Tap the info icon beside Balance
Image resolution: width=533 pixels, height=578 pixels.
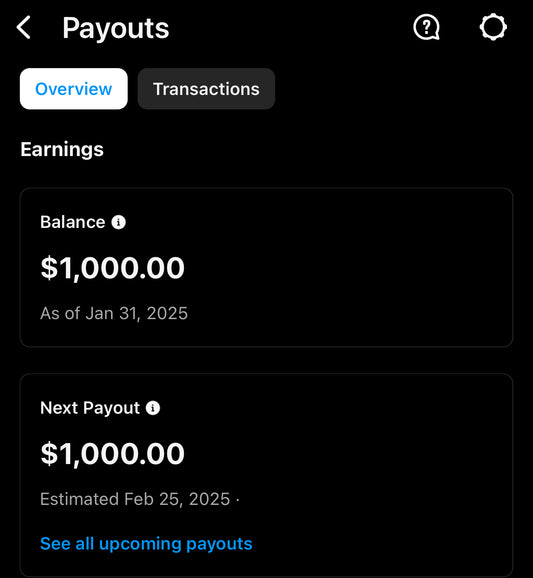tap(119, 222)
